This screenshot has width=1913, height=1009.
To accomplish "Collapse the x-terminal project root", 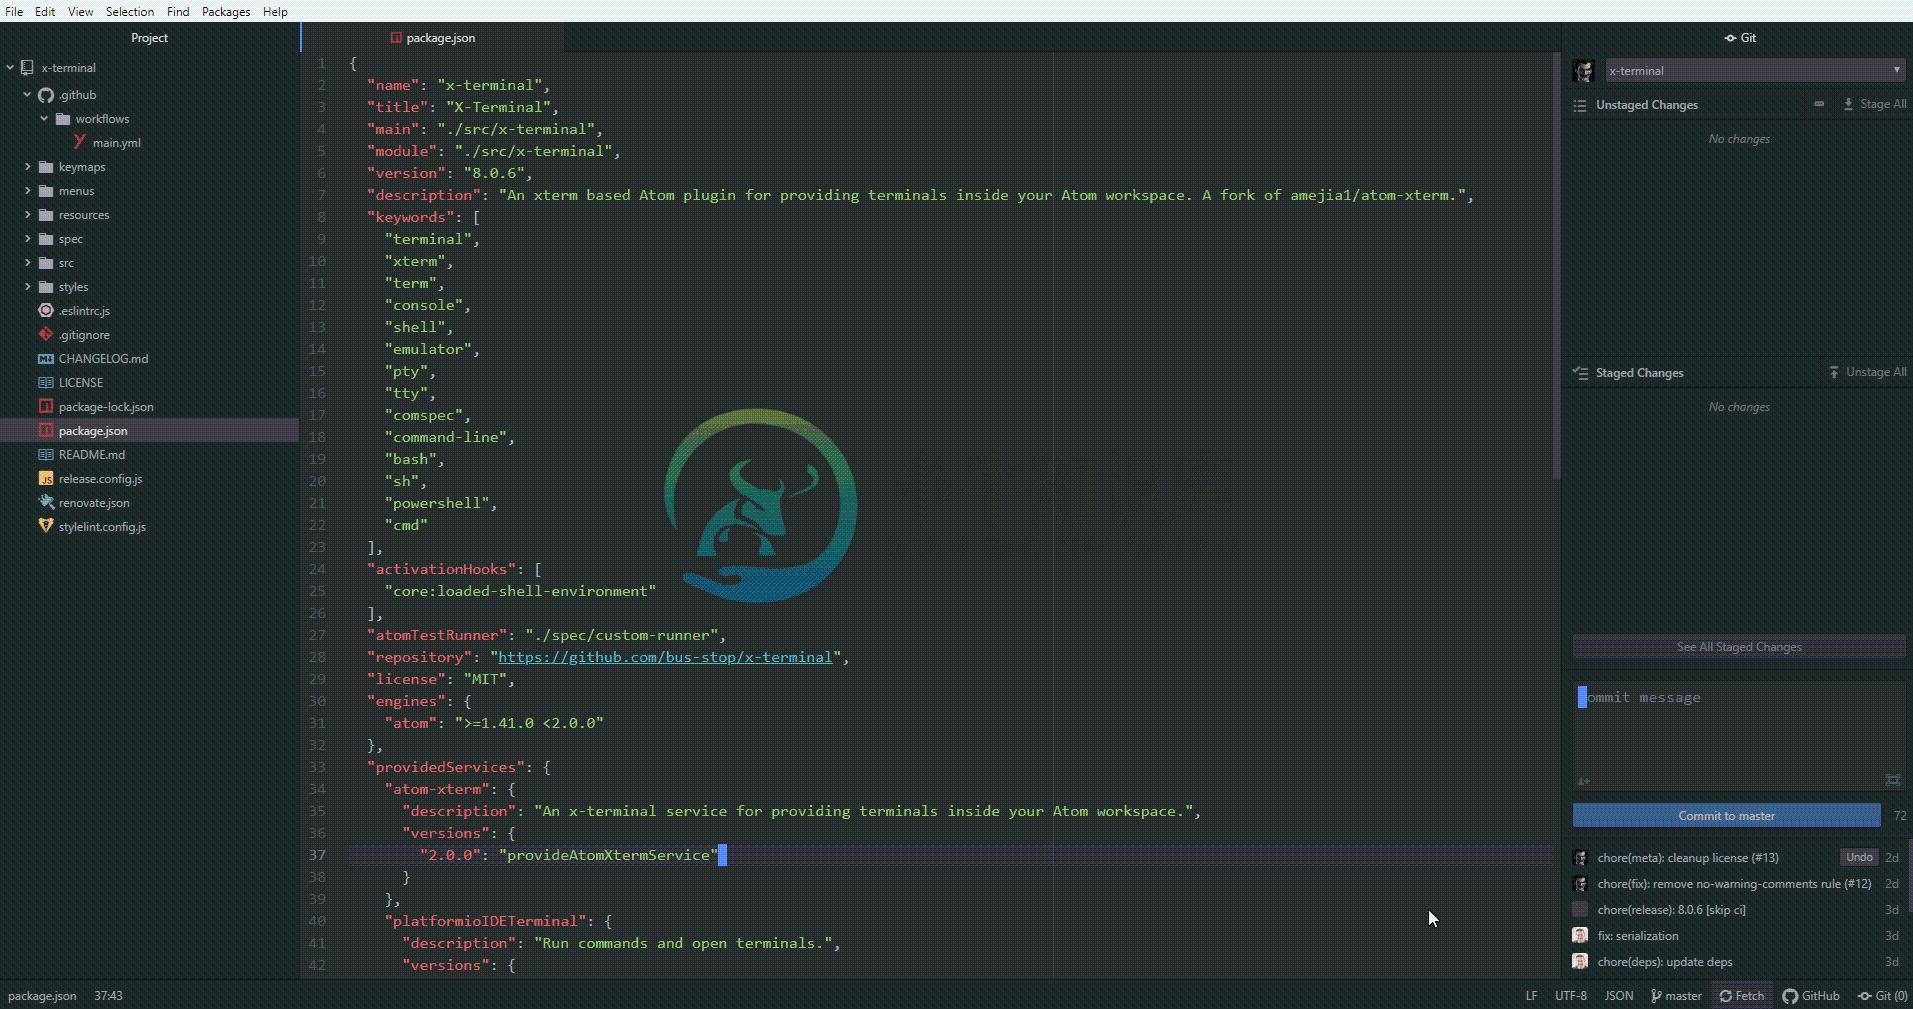I will click(x=10, y=68).
